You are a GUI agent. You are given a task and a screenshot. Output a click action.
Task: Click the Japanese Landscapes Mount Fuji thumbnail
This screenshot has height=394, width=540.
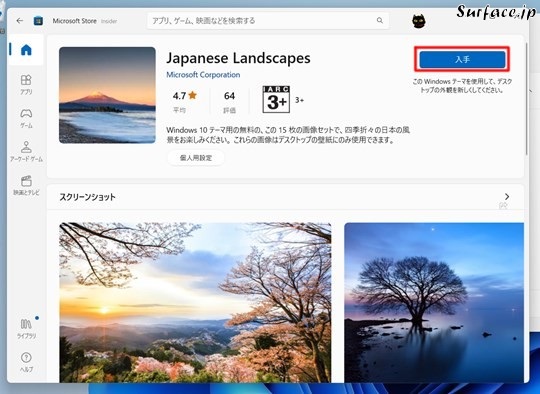pyautogui.click(x=107, y=95)
